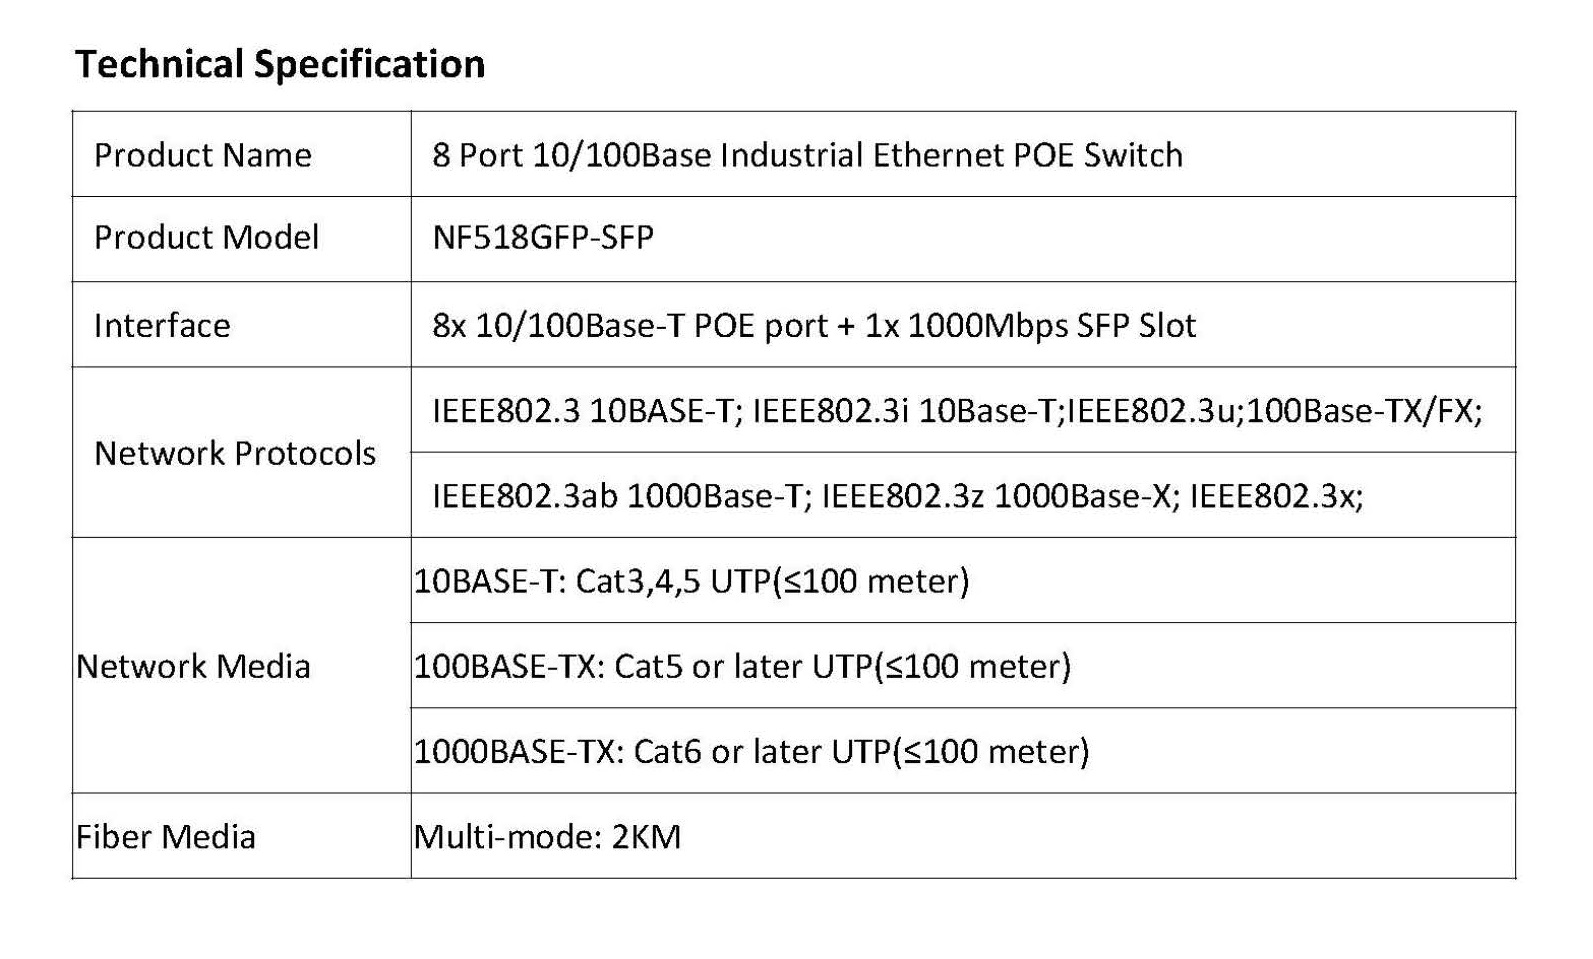Viewport: 1593px width, 959px height.
Task: Select the Network Media label cell
Action: tap(241, 665)
